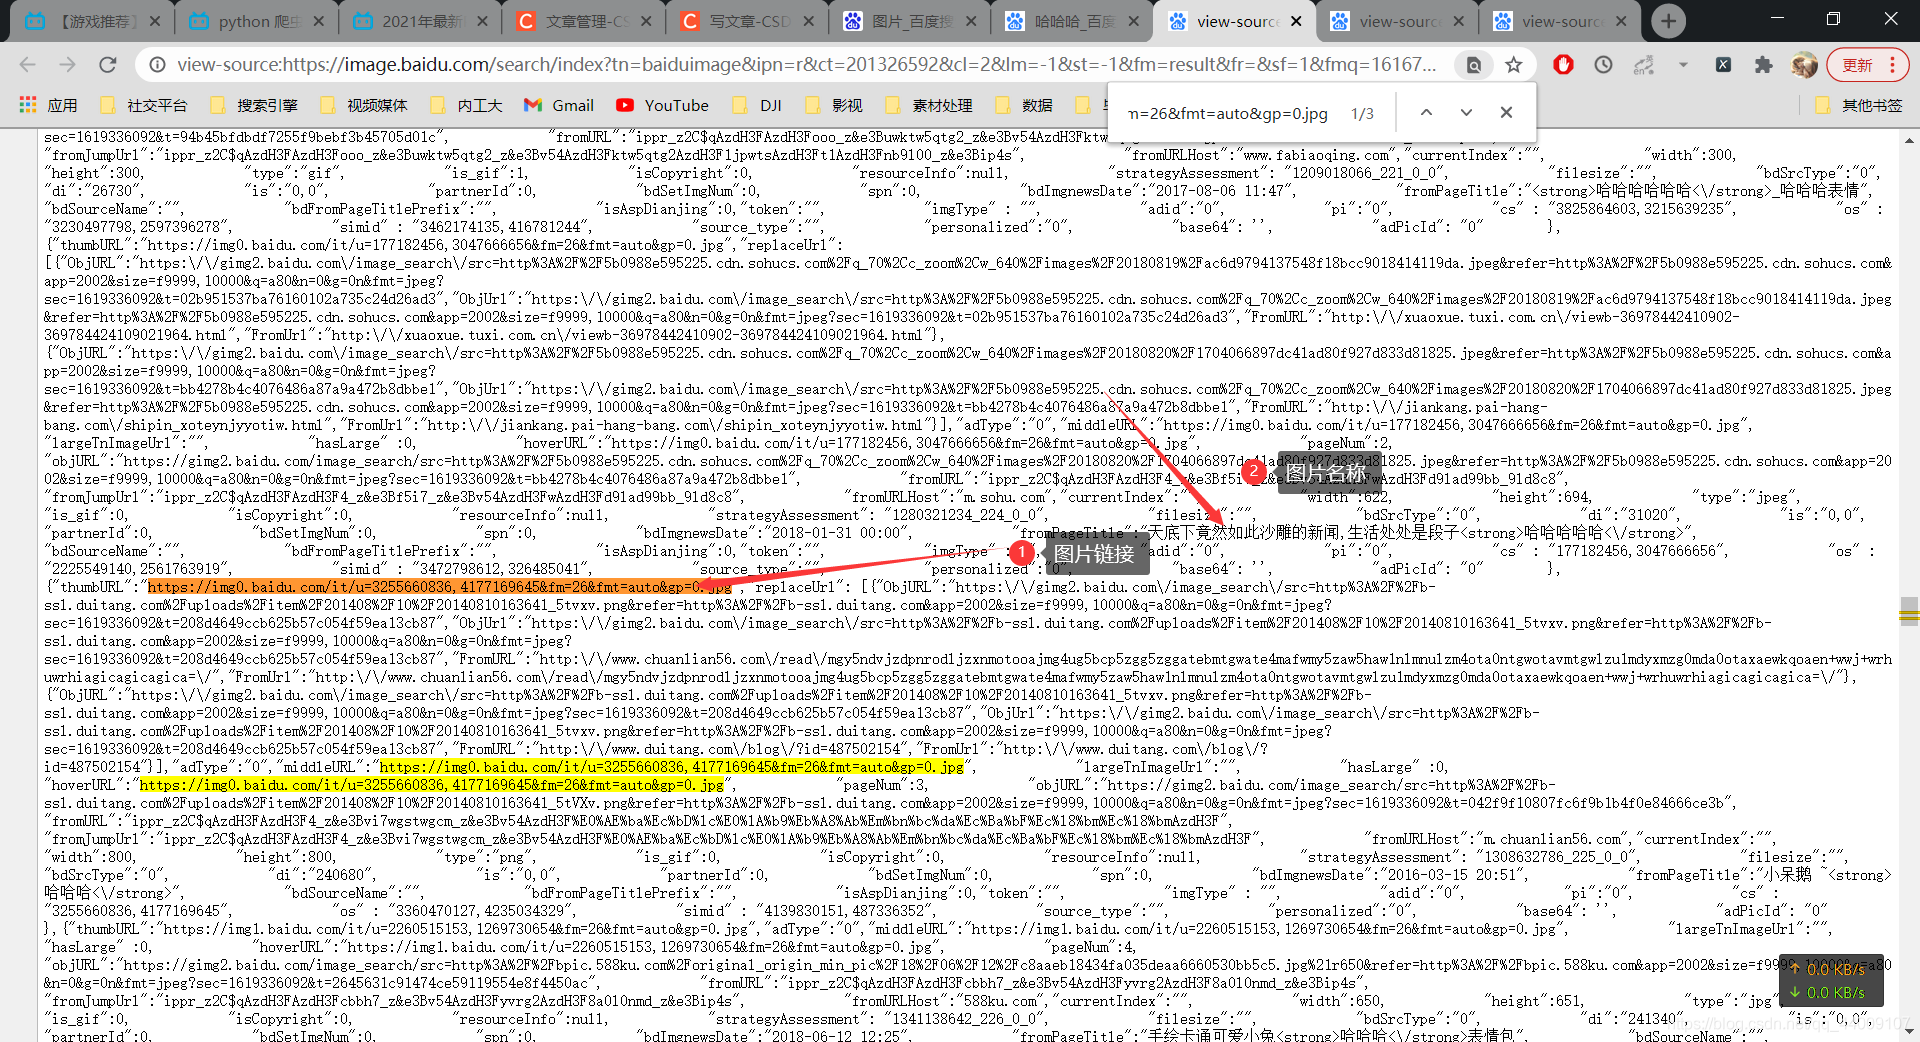
Task: Jump to previous find match
Action: (x=1426, y=113)
